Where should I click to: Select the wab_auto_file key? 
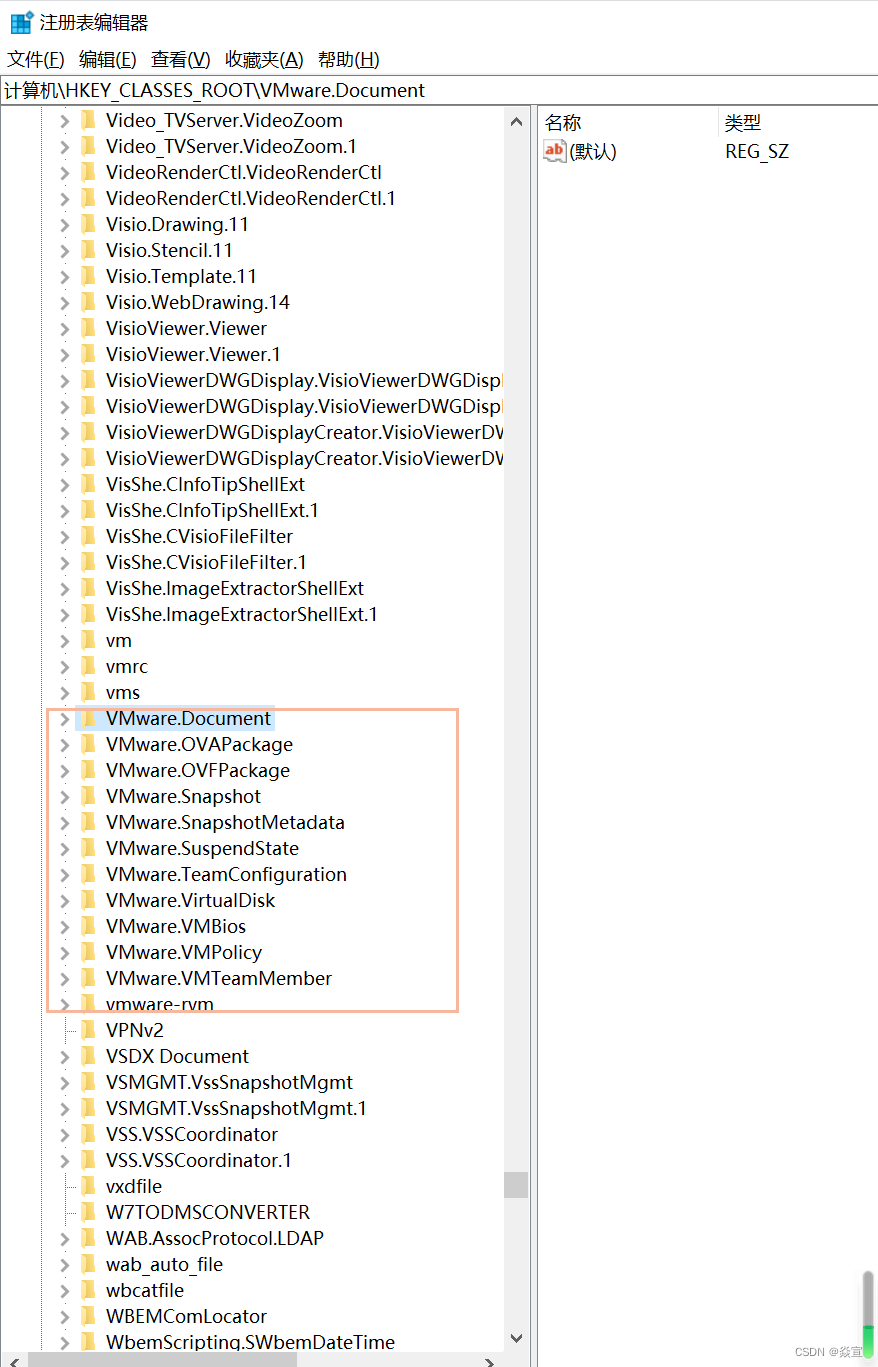point(164,1265)
